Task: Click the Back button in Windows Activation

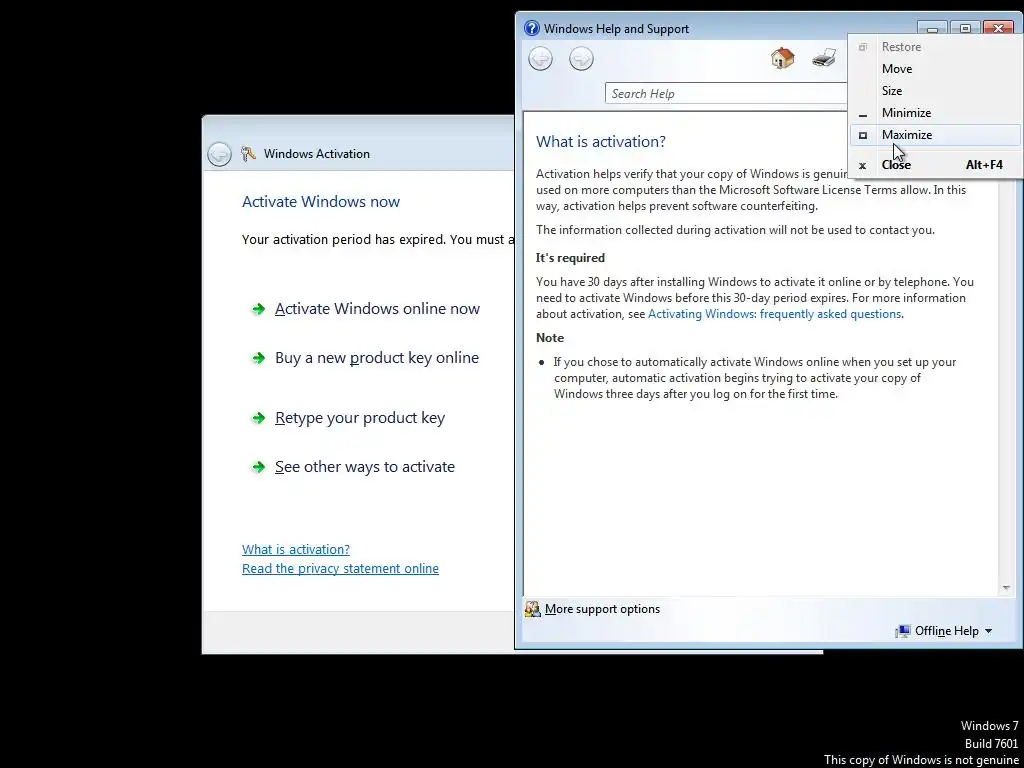Action: point(219,154)
